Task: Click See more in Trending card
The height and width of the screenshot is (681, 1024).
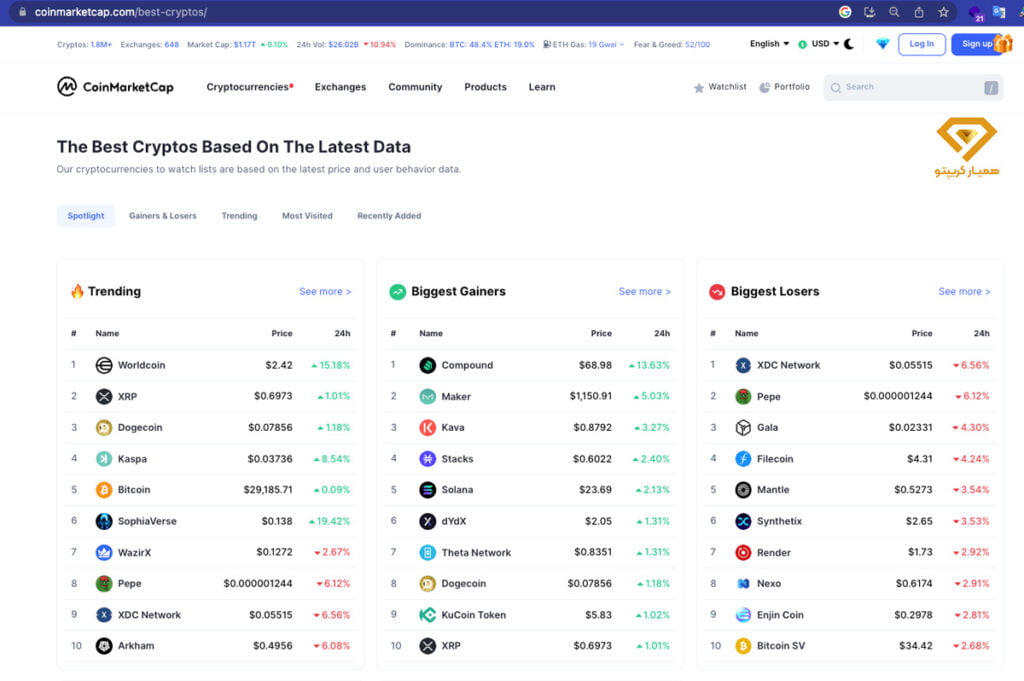Action: pyautogui.click(x=325, y=291)
